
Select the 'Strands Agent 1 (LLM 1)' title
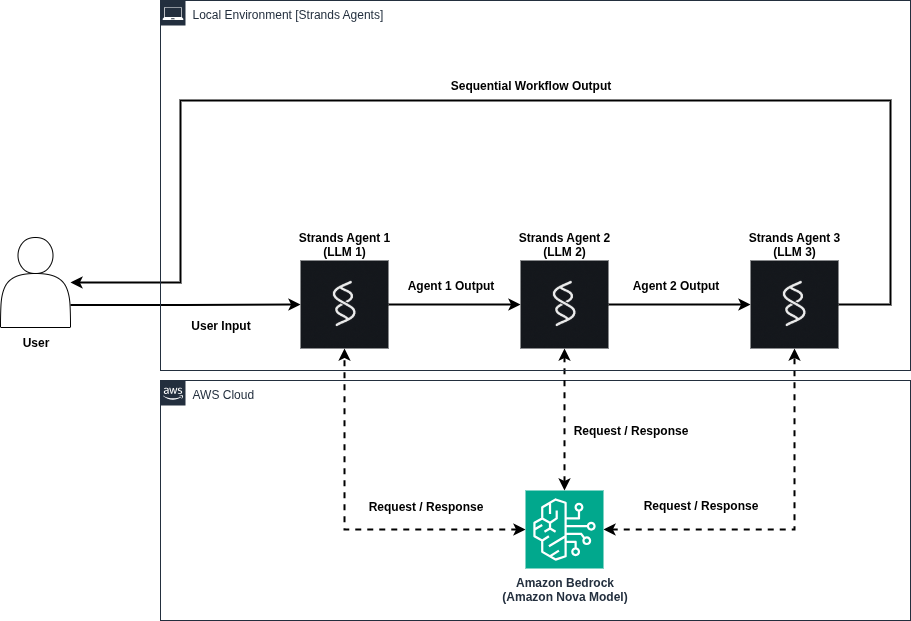(x=345, y=245)
